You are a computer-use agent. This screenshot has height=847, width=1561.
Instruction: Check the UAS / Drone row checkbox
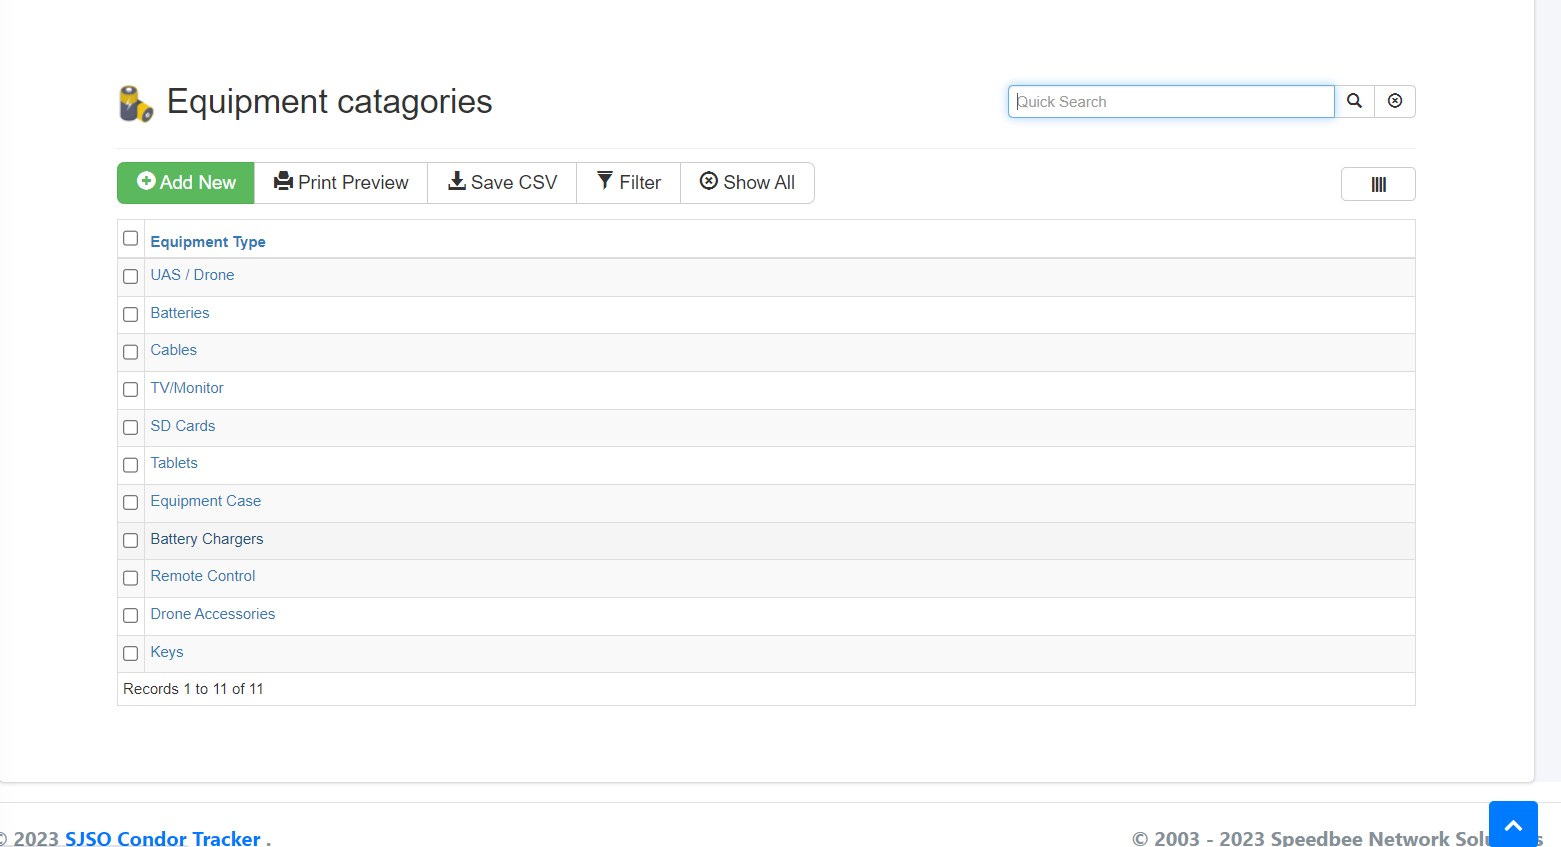pyautogui.click(x=130, y=276)
